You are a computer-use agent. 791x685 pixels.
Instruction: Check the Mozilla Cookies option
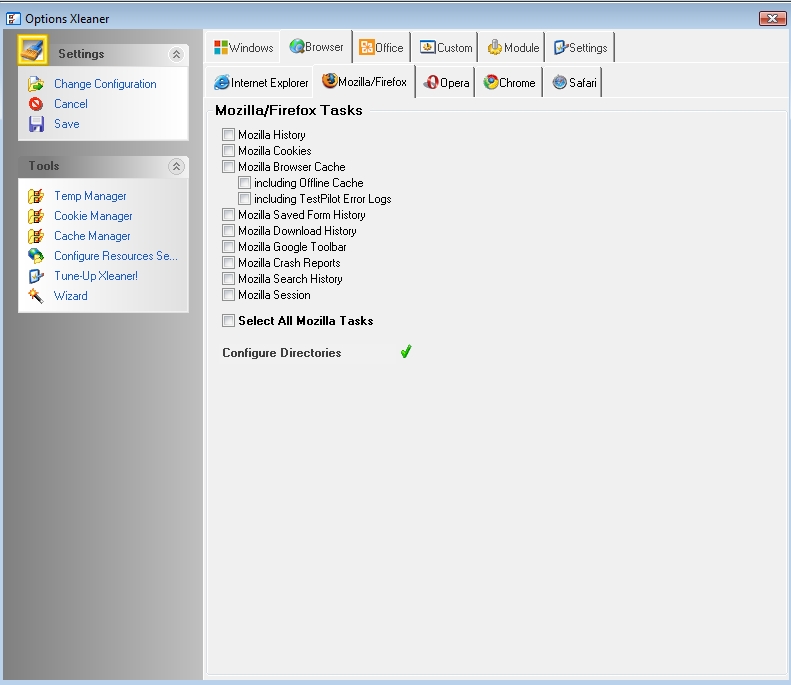(x=229, y=151)
